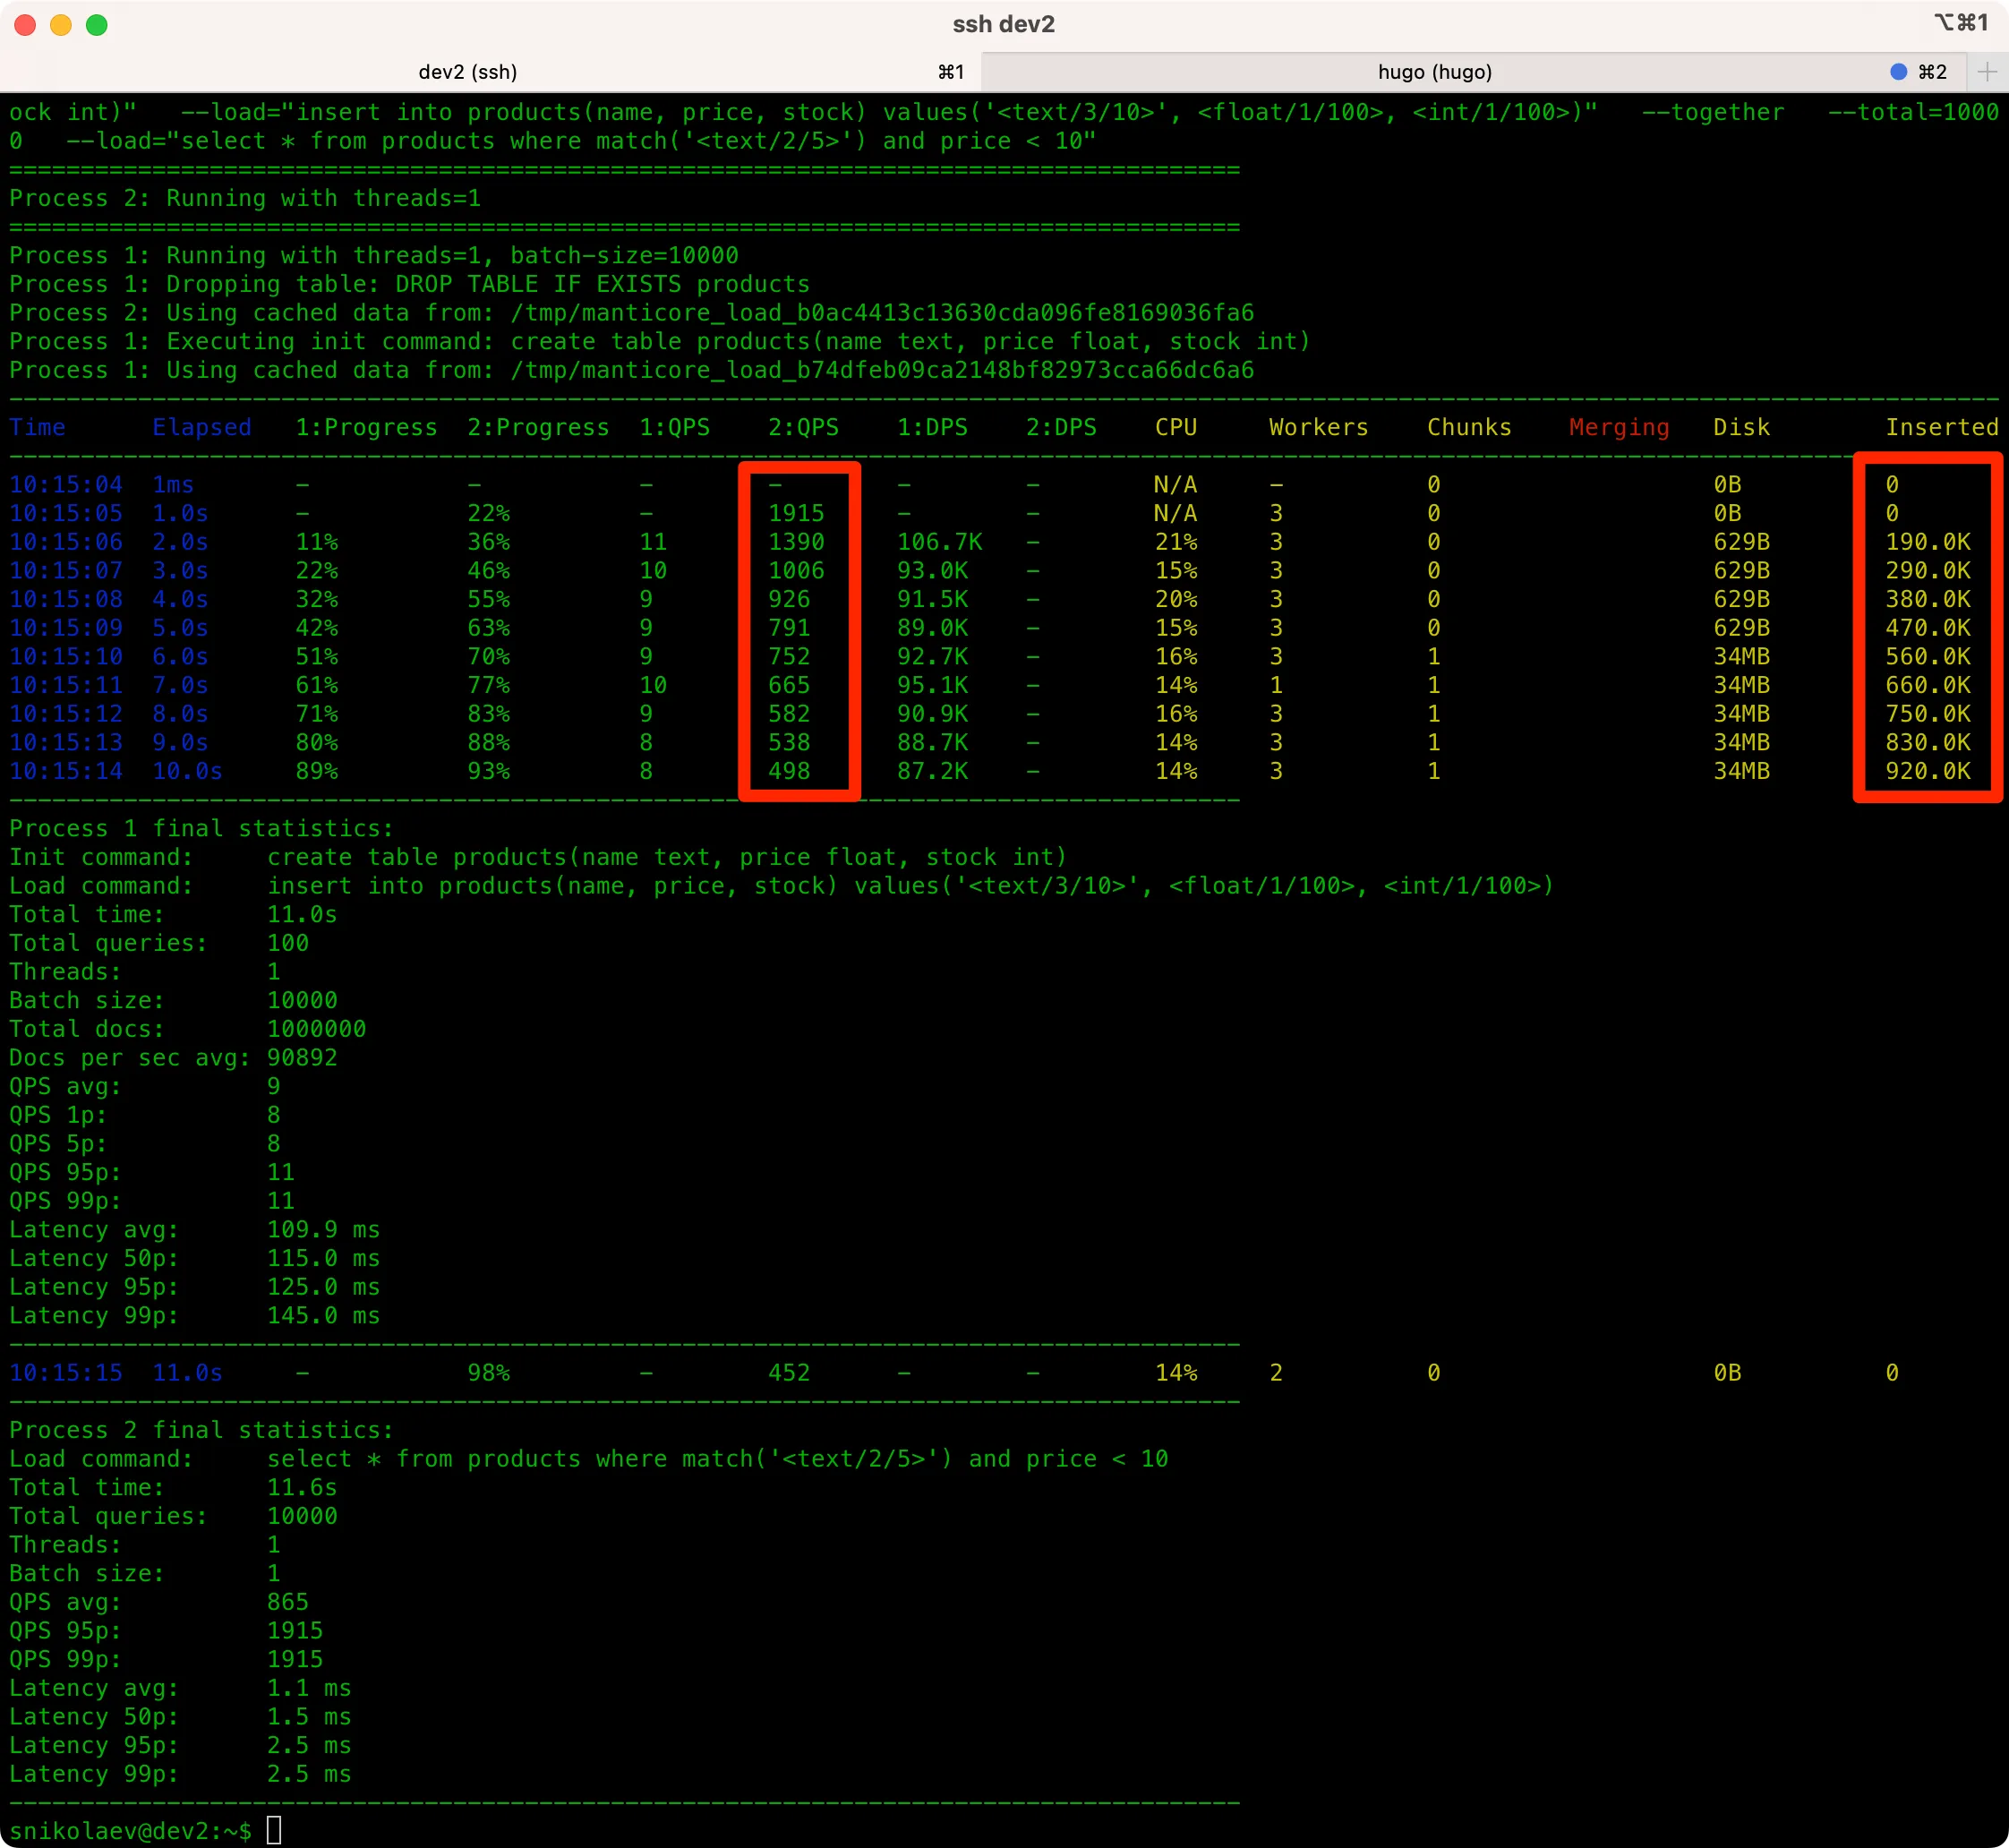Click the 2:QPS value 1006
Image resolution: width=2009 pixels, height=1848 pixels.
pos(796,571)
